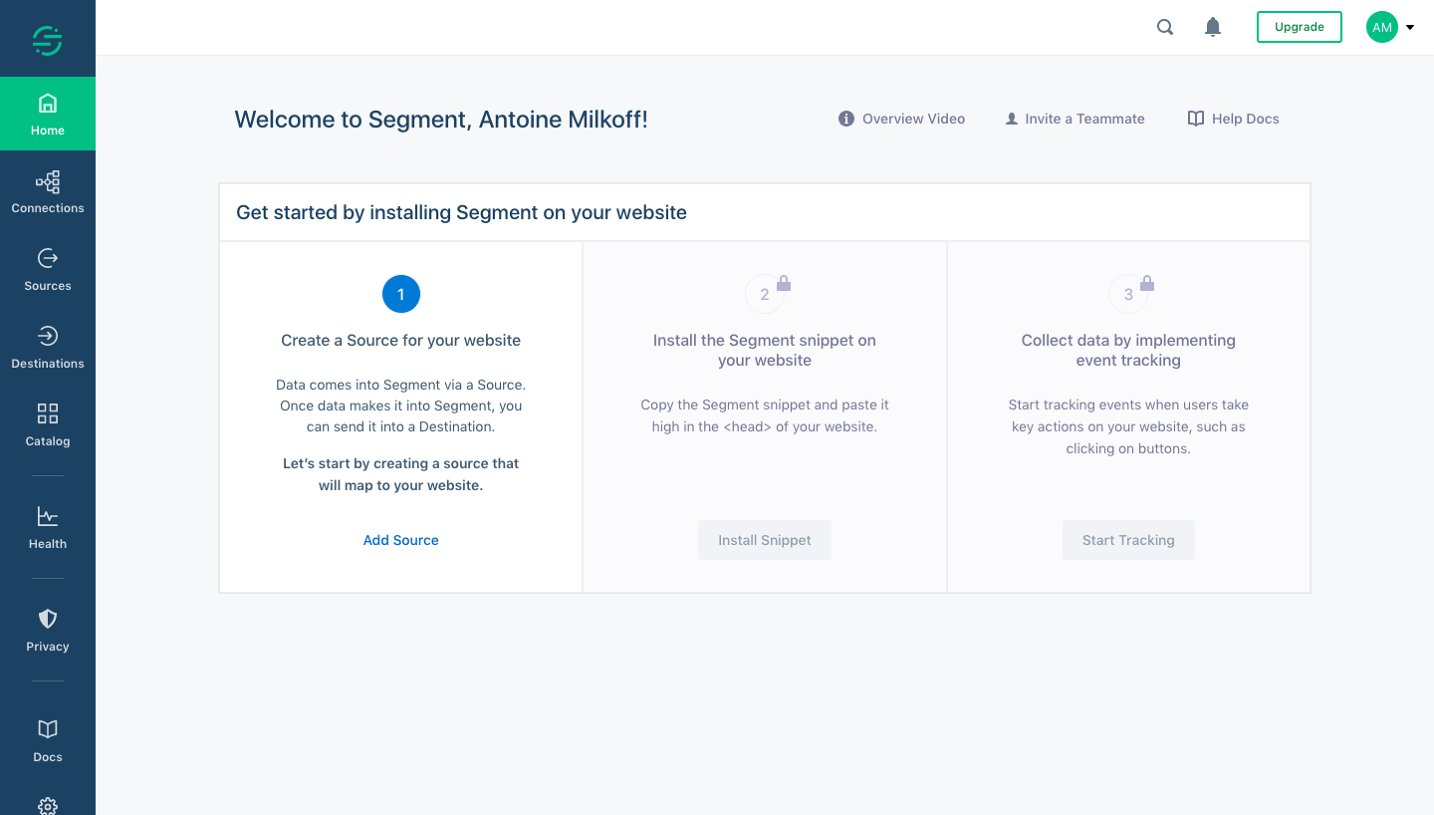
Task: Click the 'Welcome to Segment, Antoine Milkoff!' title
Action: pos(441,120)
